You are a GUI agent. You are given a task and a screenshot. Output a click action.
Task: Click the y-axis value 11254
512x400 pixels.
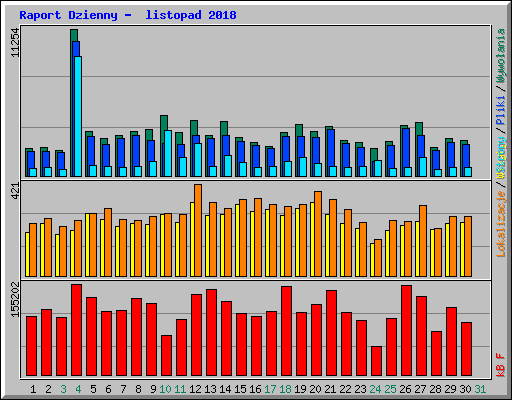coord(15,43)
